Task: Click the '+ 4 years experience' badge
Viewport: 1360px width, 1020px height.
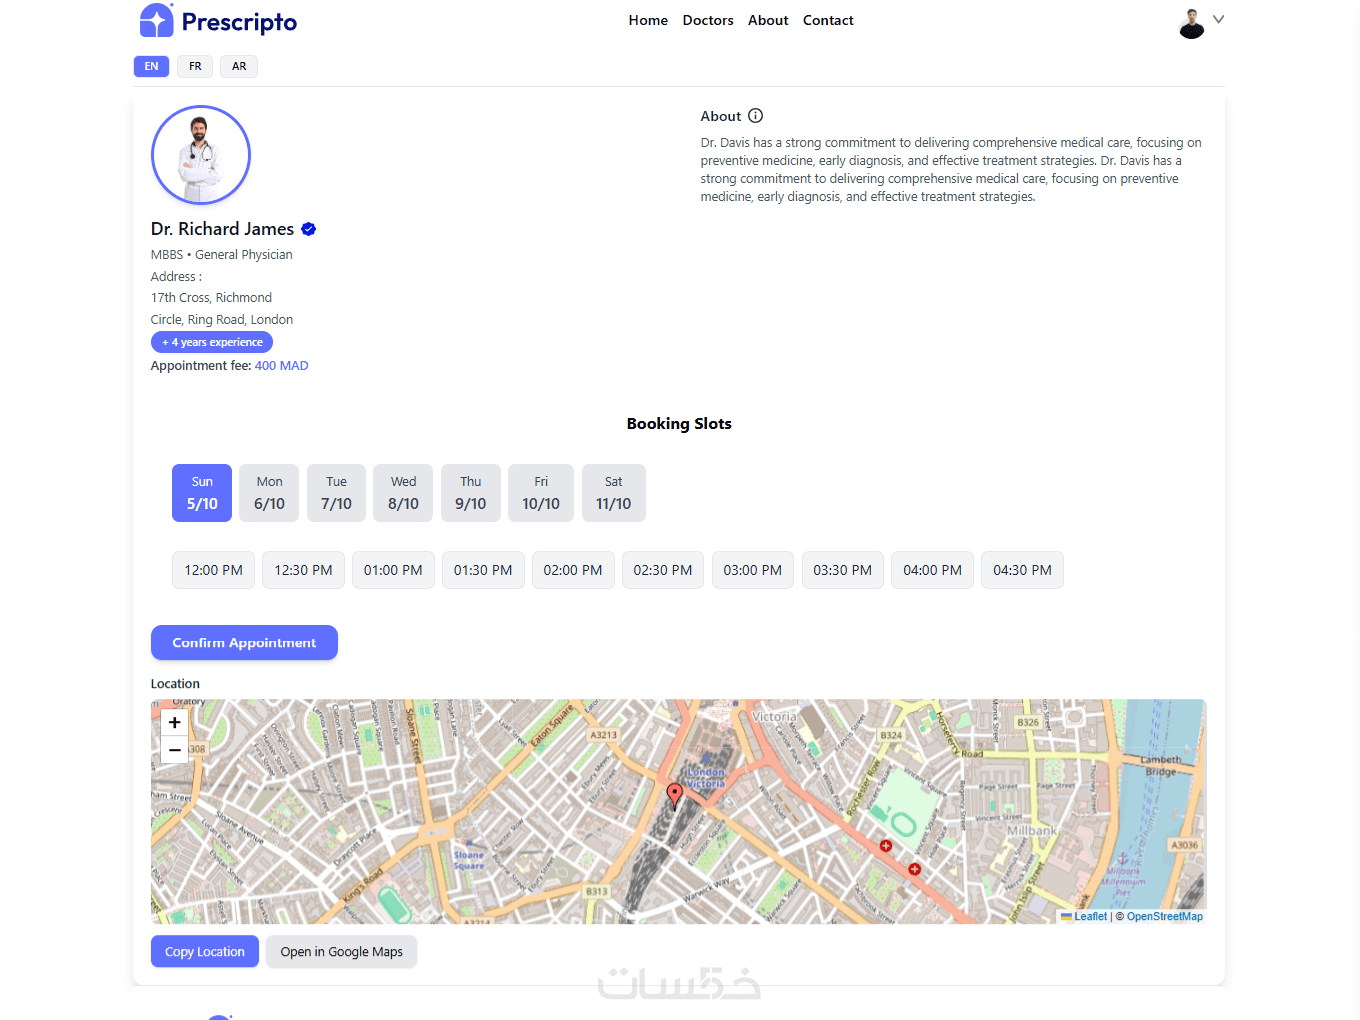Action: click(x=212, y=342)
